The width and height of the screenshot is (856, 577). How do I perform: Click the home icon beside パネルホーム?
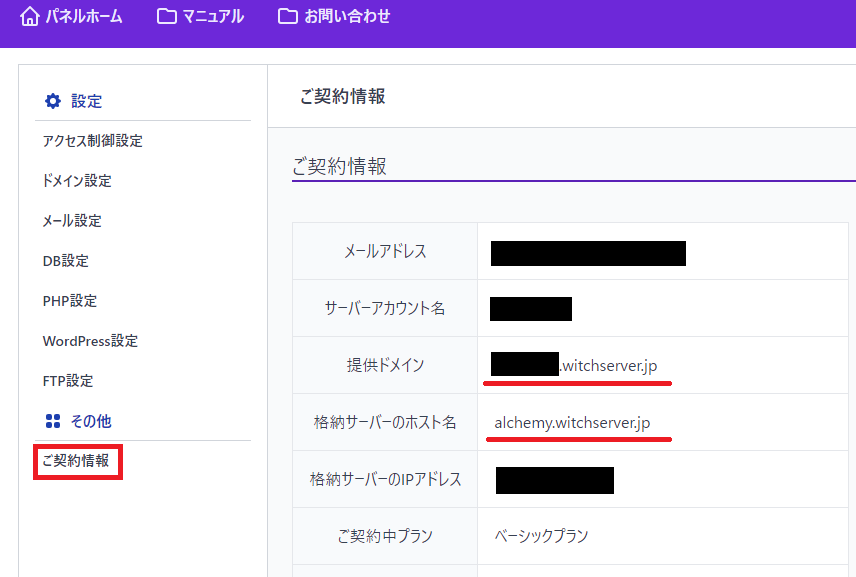pos(29,16)
